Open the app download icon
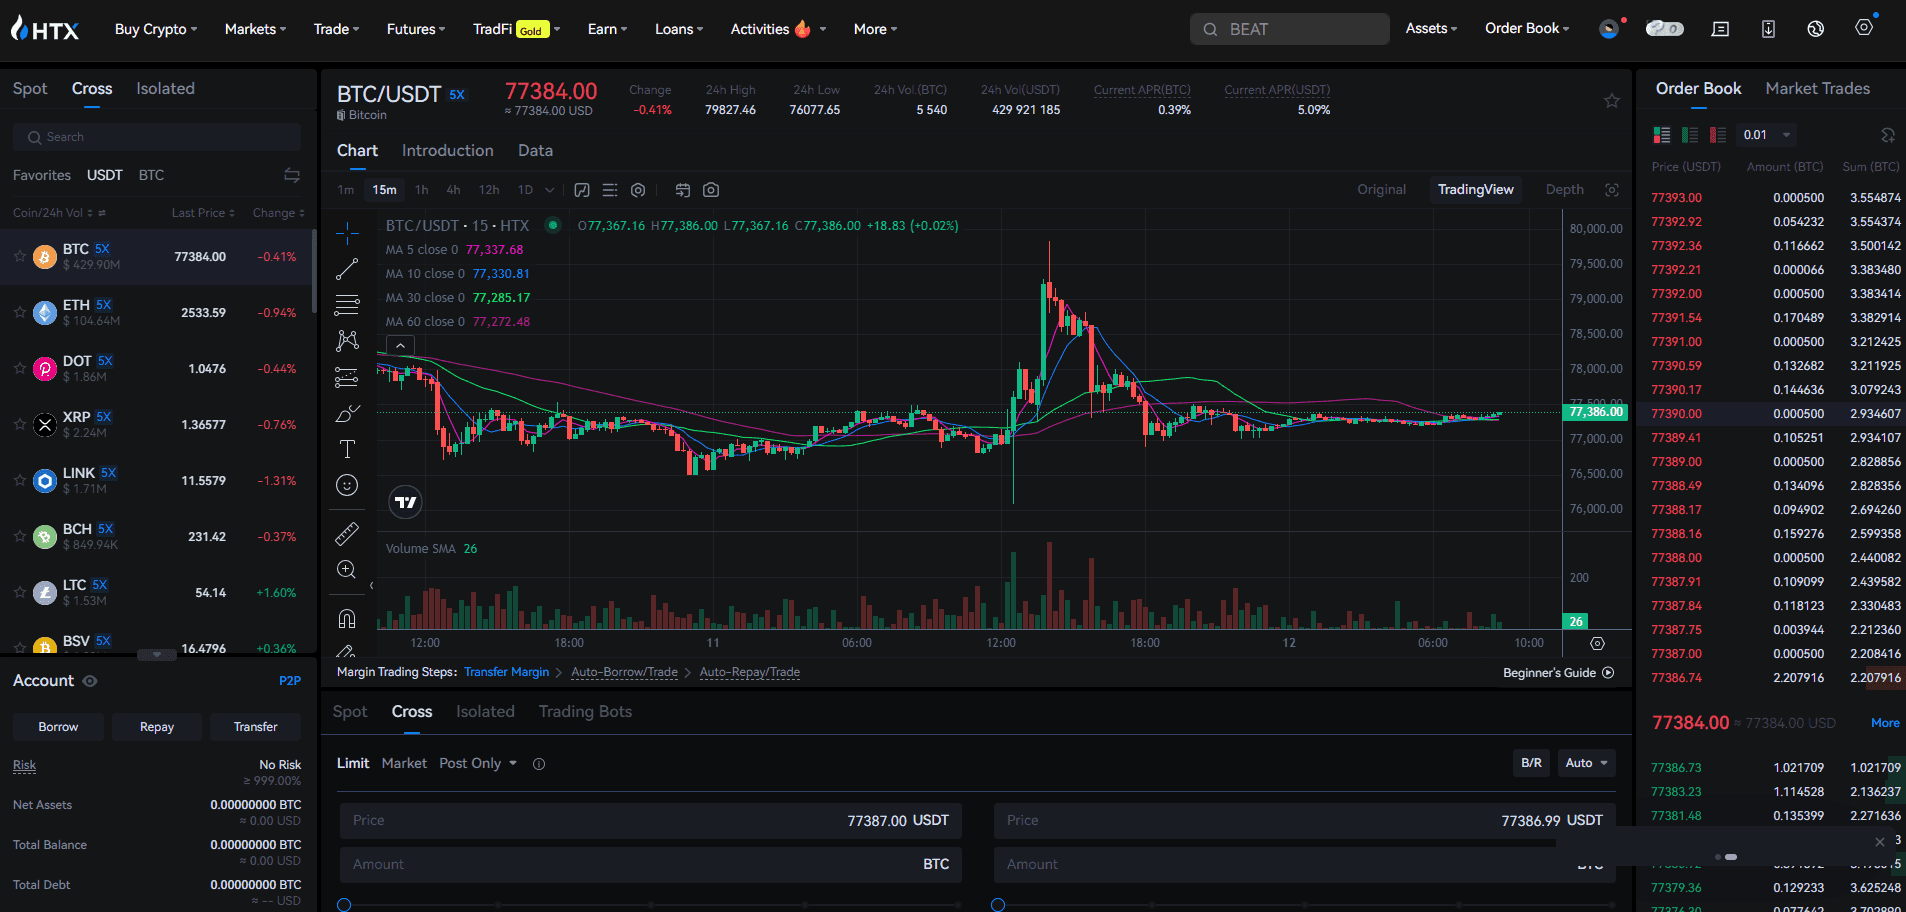The height and width of the screenshot is (912, 1906). (1768, 29)
